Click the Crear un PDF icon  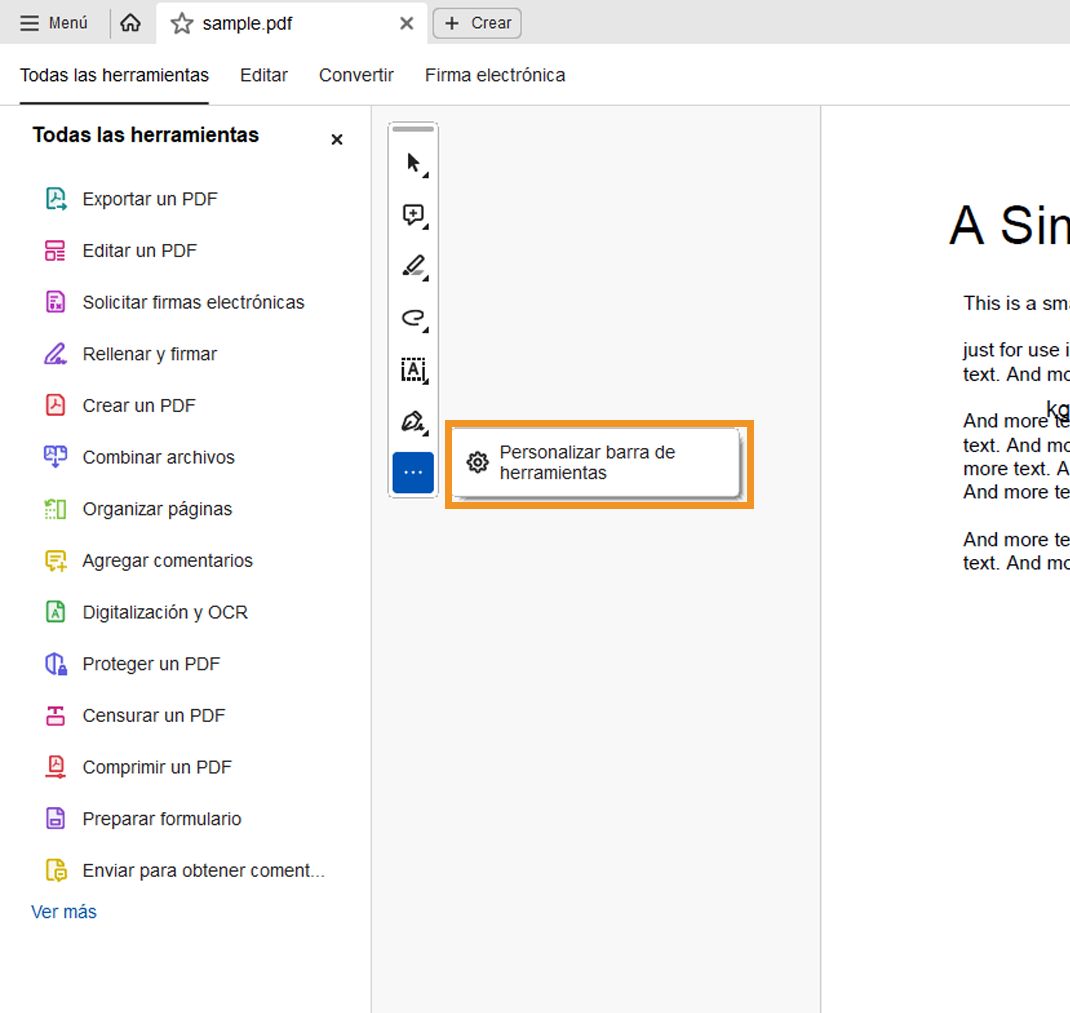[55, 405]
